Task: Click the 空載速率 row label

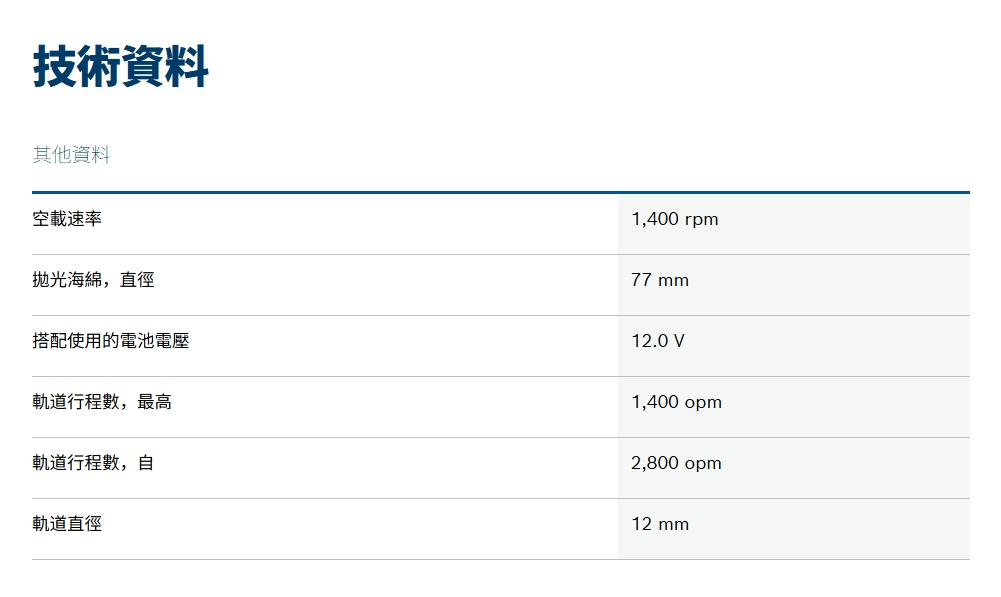Action: [67, 219]
